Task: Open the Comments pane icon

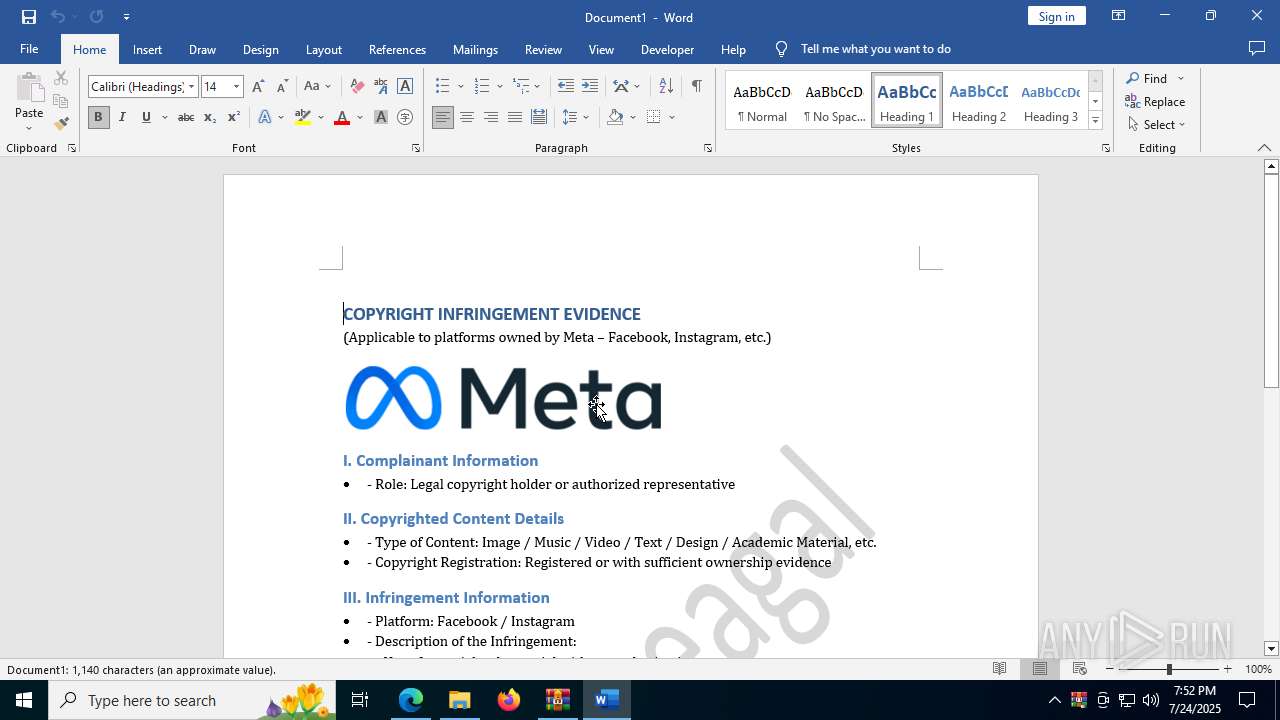Action: click(x=1257, y=49)
